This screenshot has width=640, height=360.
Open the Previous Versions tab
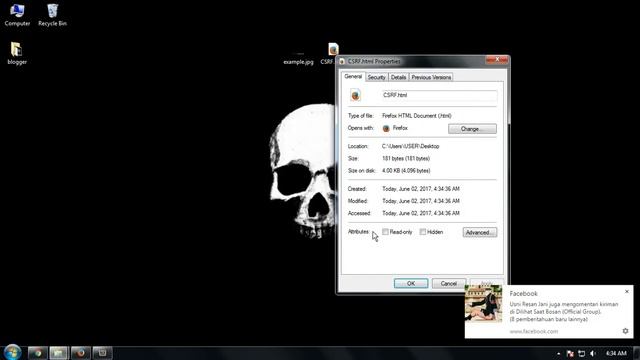point(431,77)
